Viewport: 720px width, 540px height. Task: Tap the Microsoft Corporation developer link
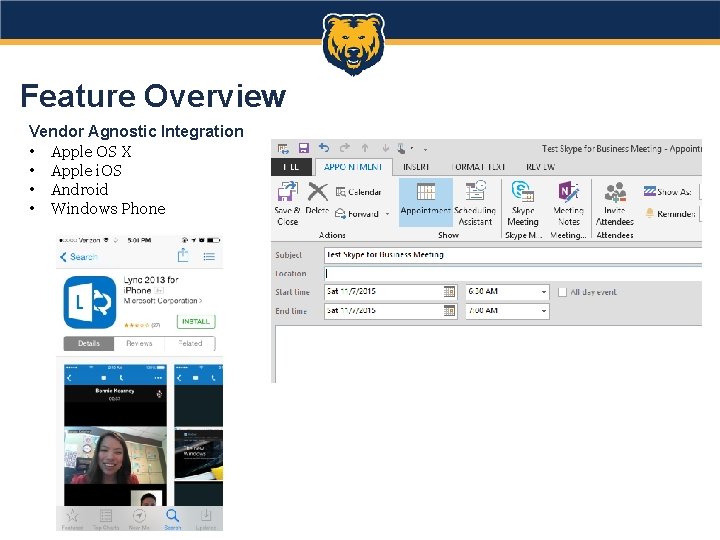pos(163,301)
